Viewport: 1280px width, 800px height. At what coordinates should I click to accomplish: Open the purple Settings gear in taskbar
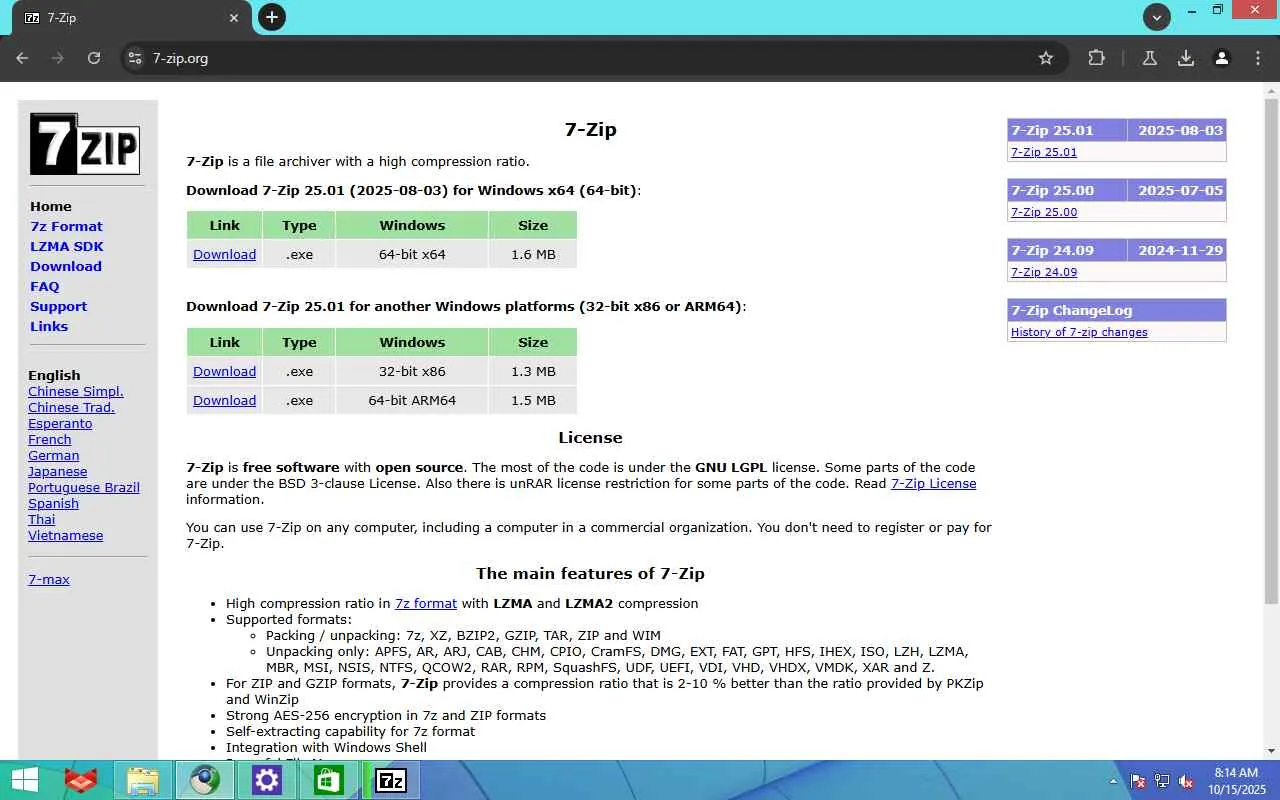[x=267, y=780]
